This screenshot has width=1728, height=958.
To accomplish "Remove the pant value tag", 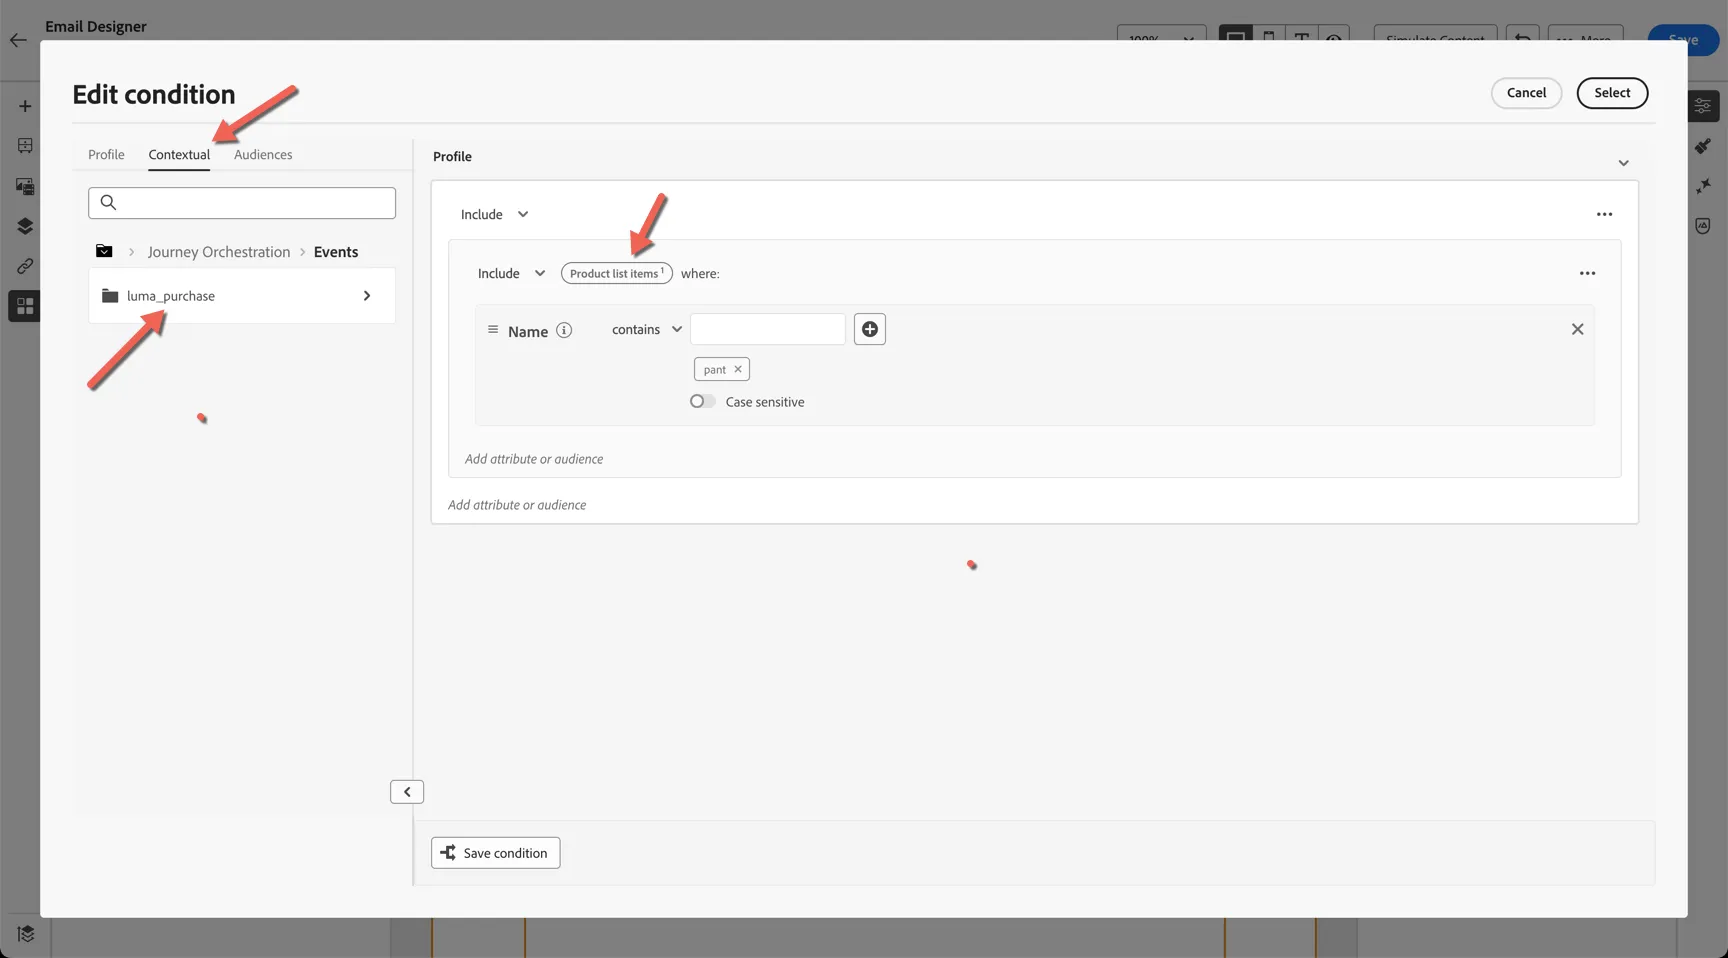I will (738, 369).
